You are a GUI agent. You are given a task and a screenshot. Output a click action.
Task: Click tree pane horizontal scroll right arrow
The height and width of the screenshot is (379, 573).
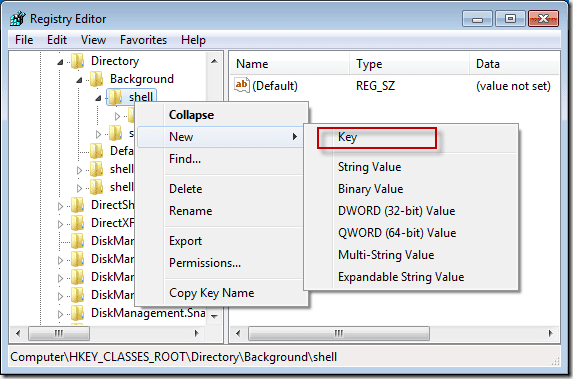[x=197, y=333]
